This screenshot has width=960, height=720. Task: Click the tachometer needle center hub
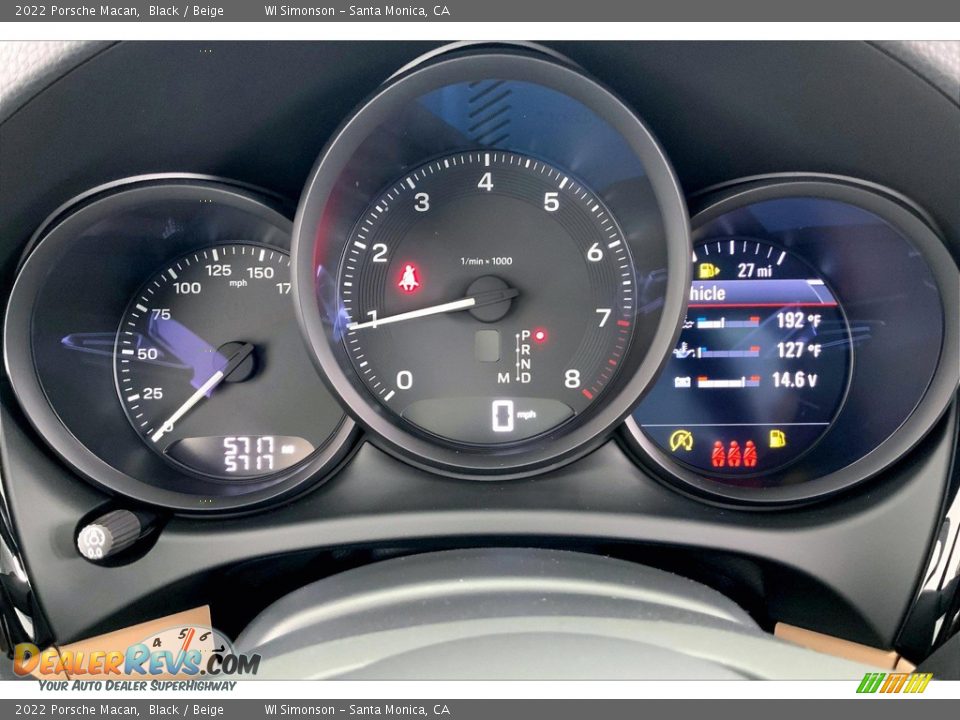(x=488, y=299)
